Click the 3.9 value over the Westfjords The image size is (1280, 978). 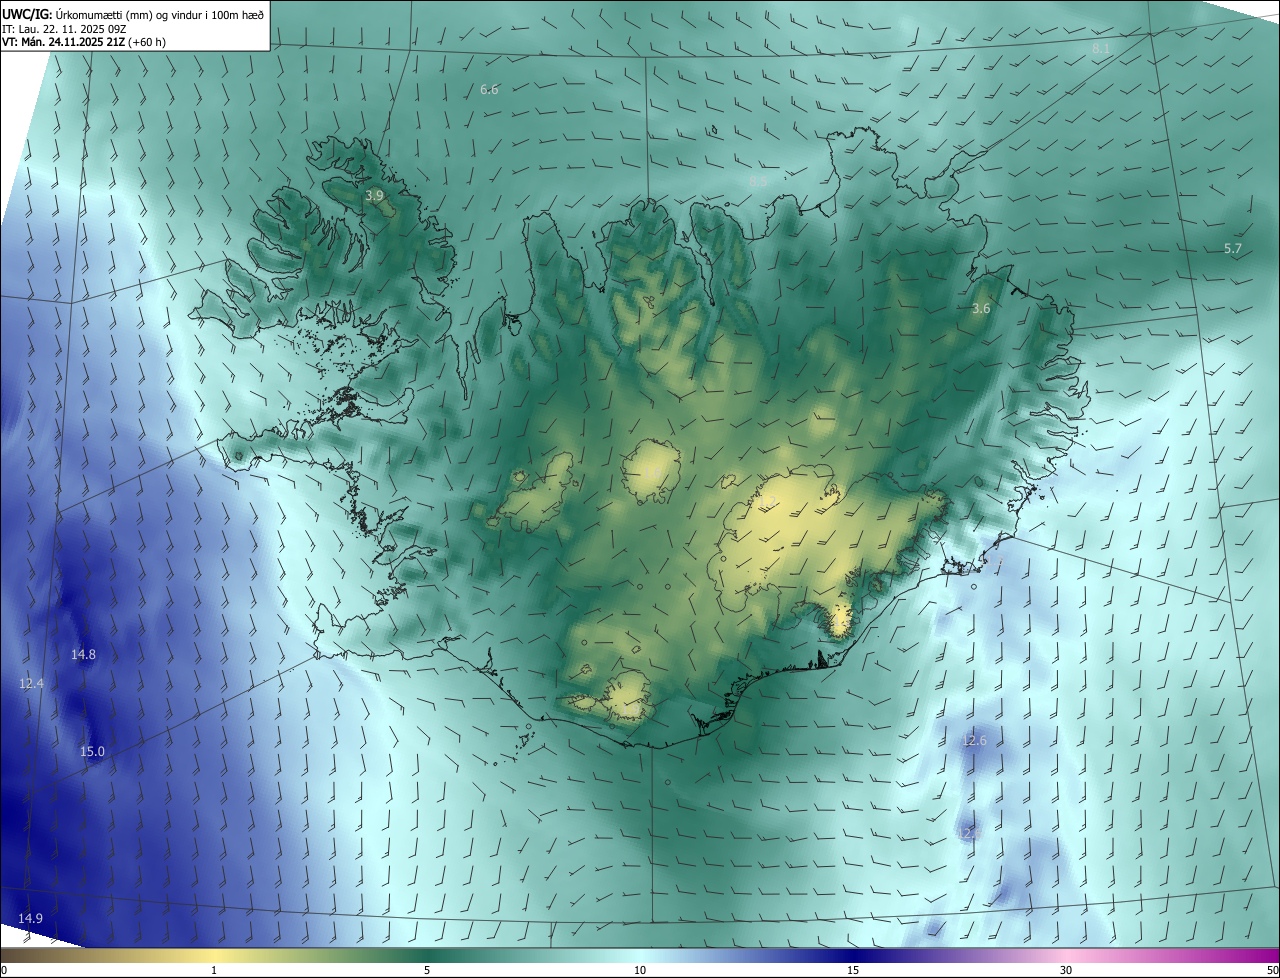tap(374, 196)
